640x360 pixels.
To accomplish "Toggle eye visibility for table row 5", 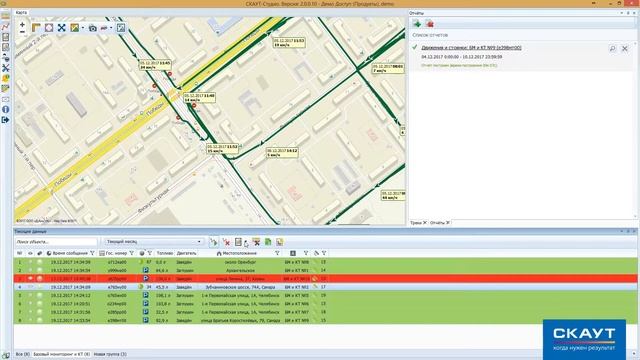I will tap(31, 295).
